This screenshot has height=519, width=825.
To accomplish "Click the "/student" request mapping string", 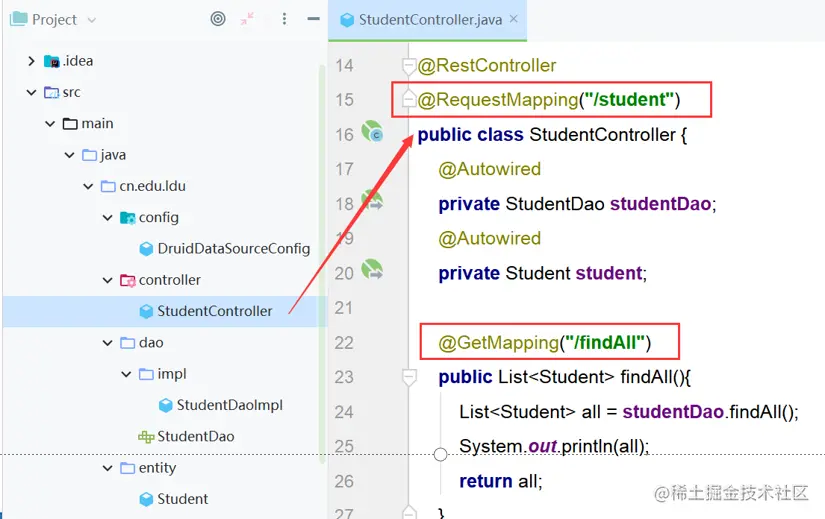I will (627, 99).
